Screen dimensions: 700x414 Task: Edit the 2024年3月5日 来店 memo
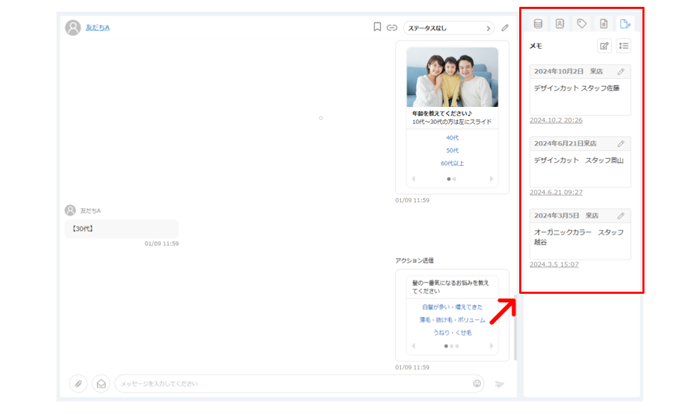[x=621, y=215]
